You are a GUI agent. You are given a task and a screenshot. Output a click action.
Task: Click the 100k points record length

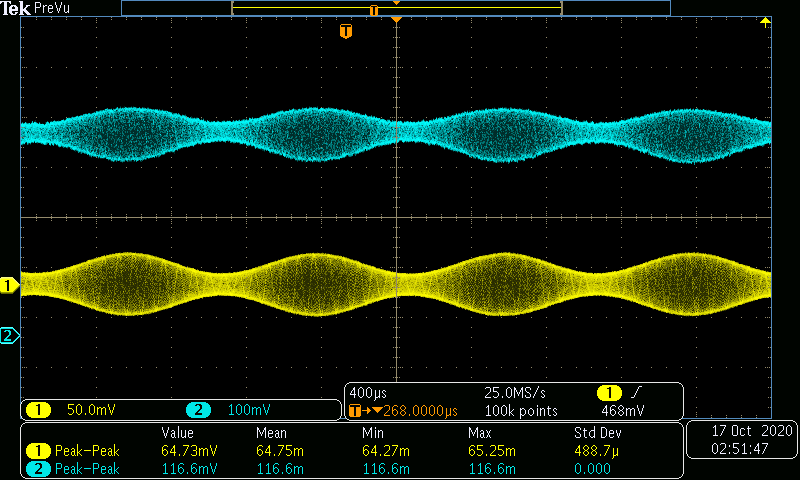pos(521,411)
